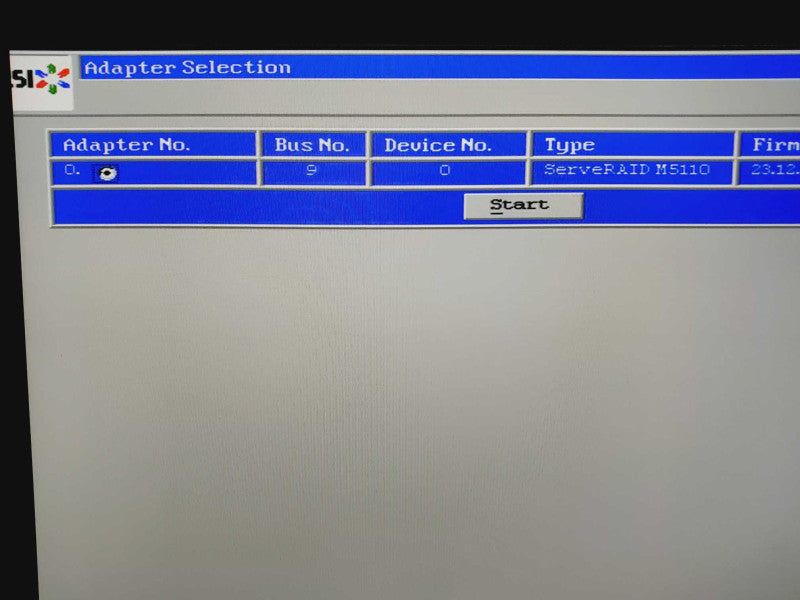The width and height of the screenshot is (800, 600).
Task: Click the device number value '0'
Action: point(445,170)
